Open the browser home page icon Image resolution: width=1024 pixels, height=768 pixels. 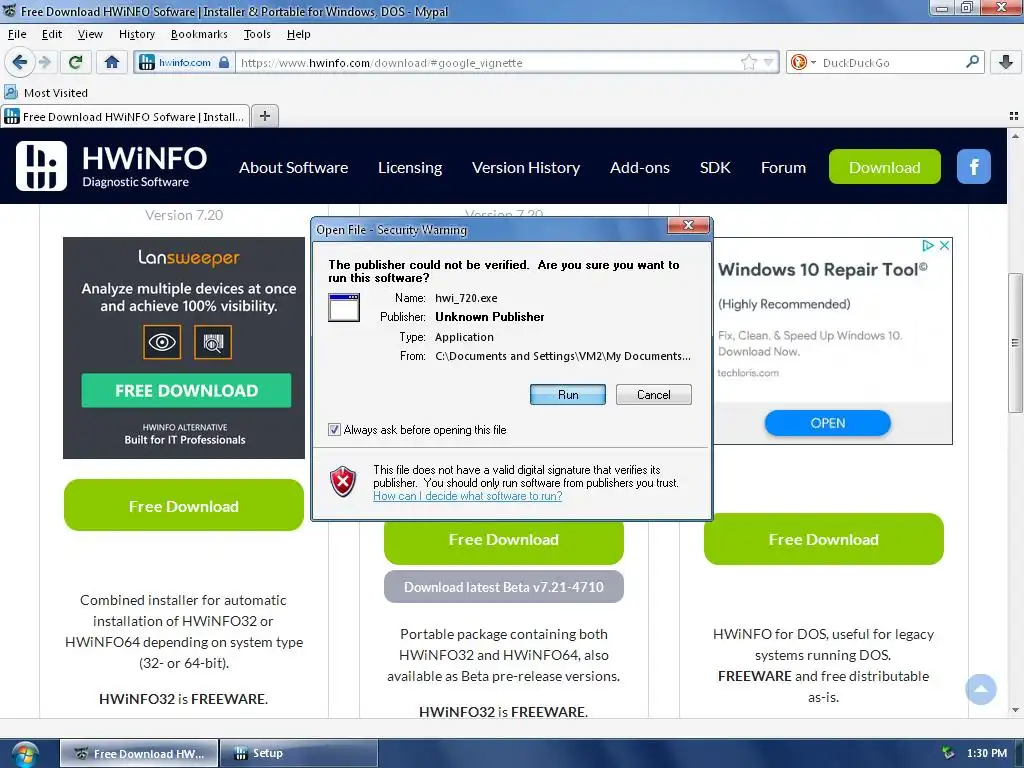click(x=112, y=62)
